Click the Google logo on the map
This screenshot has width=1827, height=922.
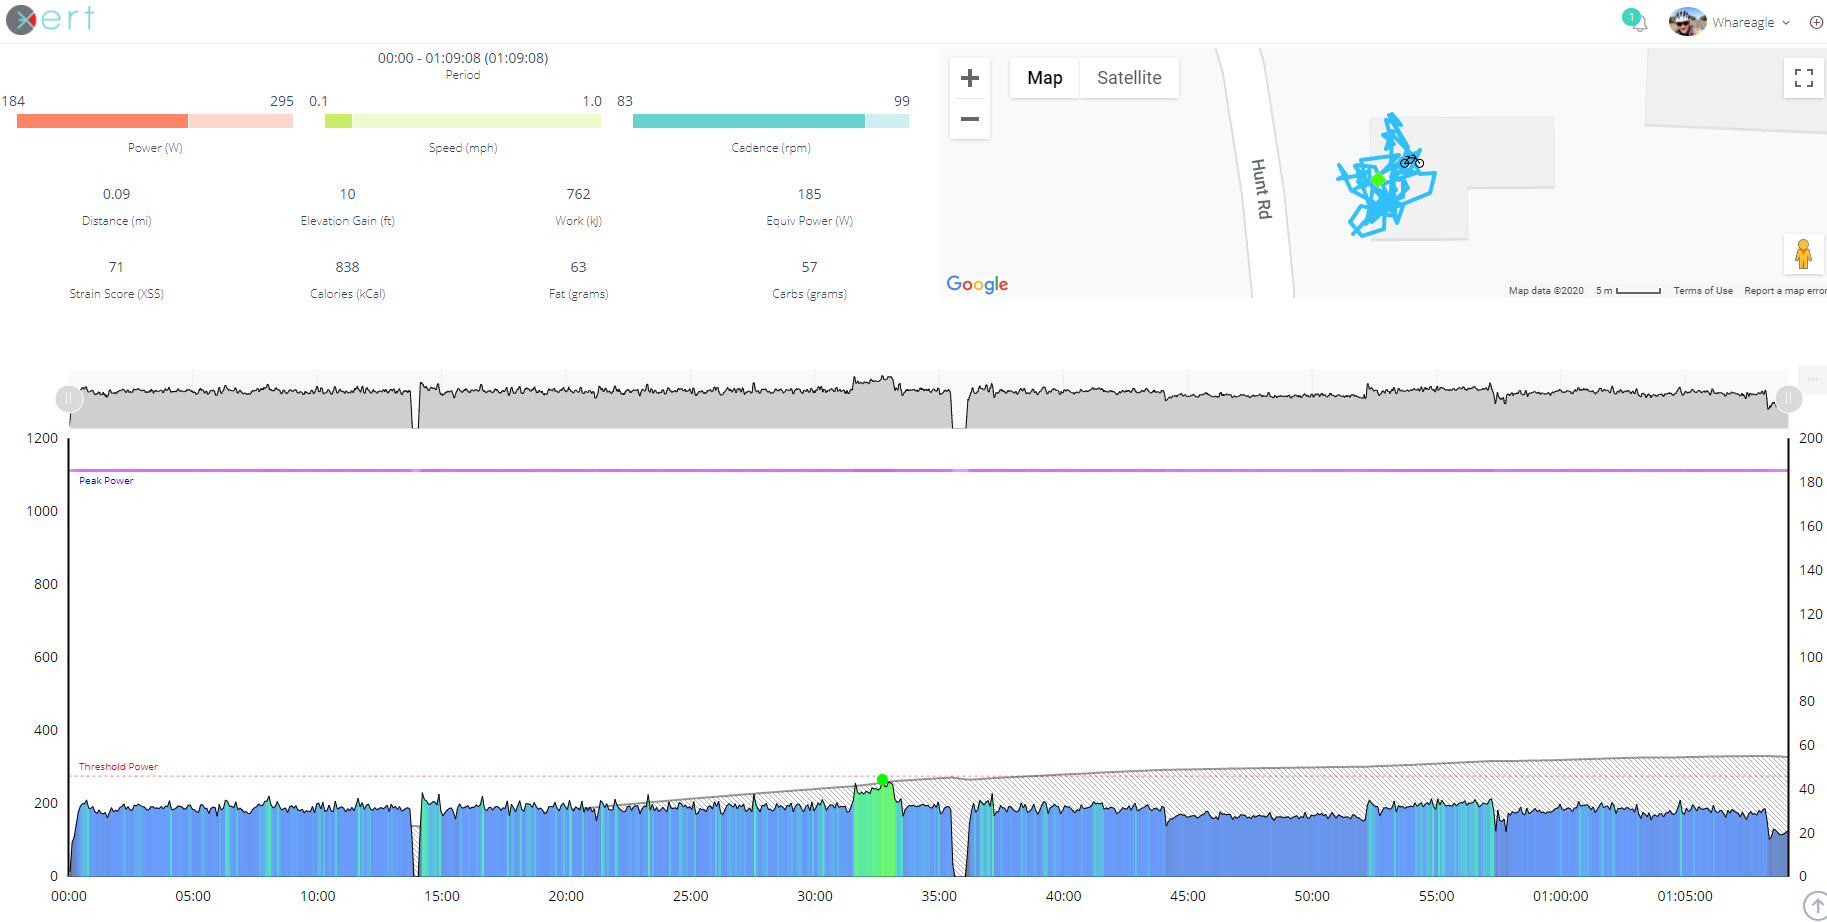click(x=976, y=284)
